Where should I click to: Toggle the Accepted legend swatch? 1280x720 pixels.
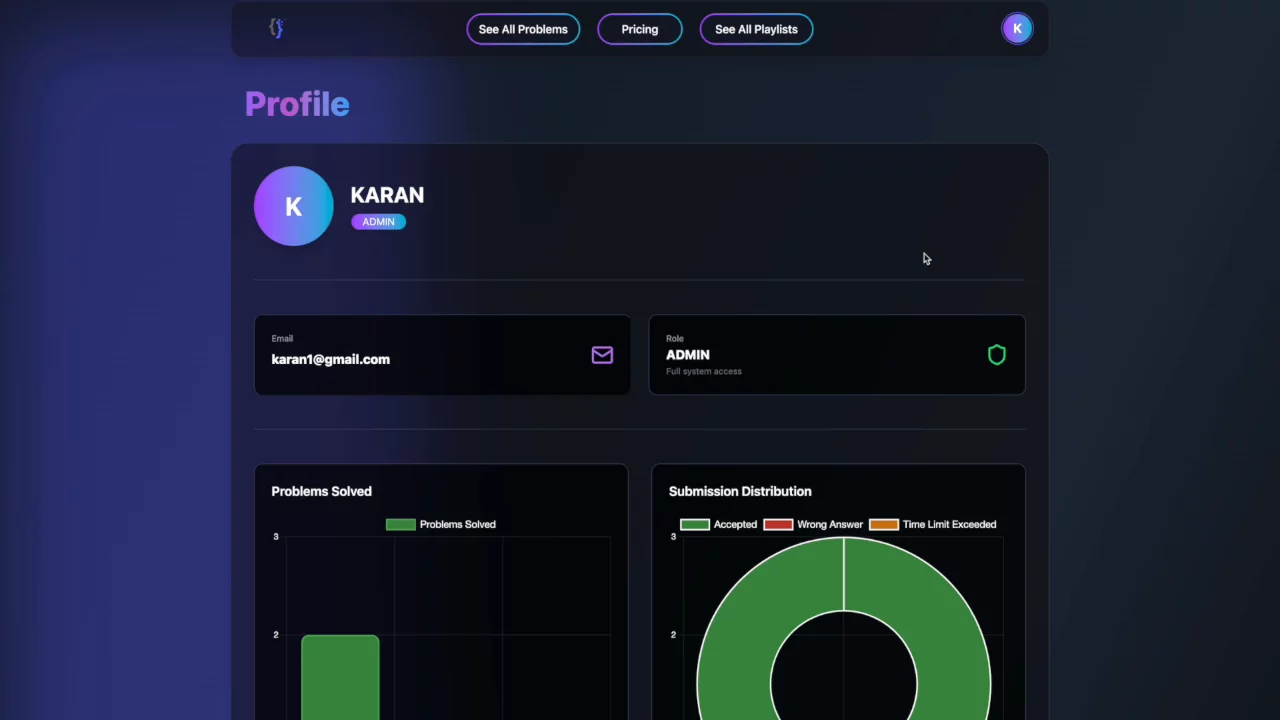(695, 524)
